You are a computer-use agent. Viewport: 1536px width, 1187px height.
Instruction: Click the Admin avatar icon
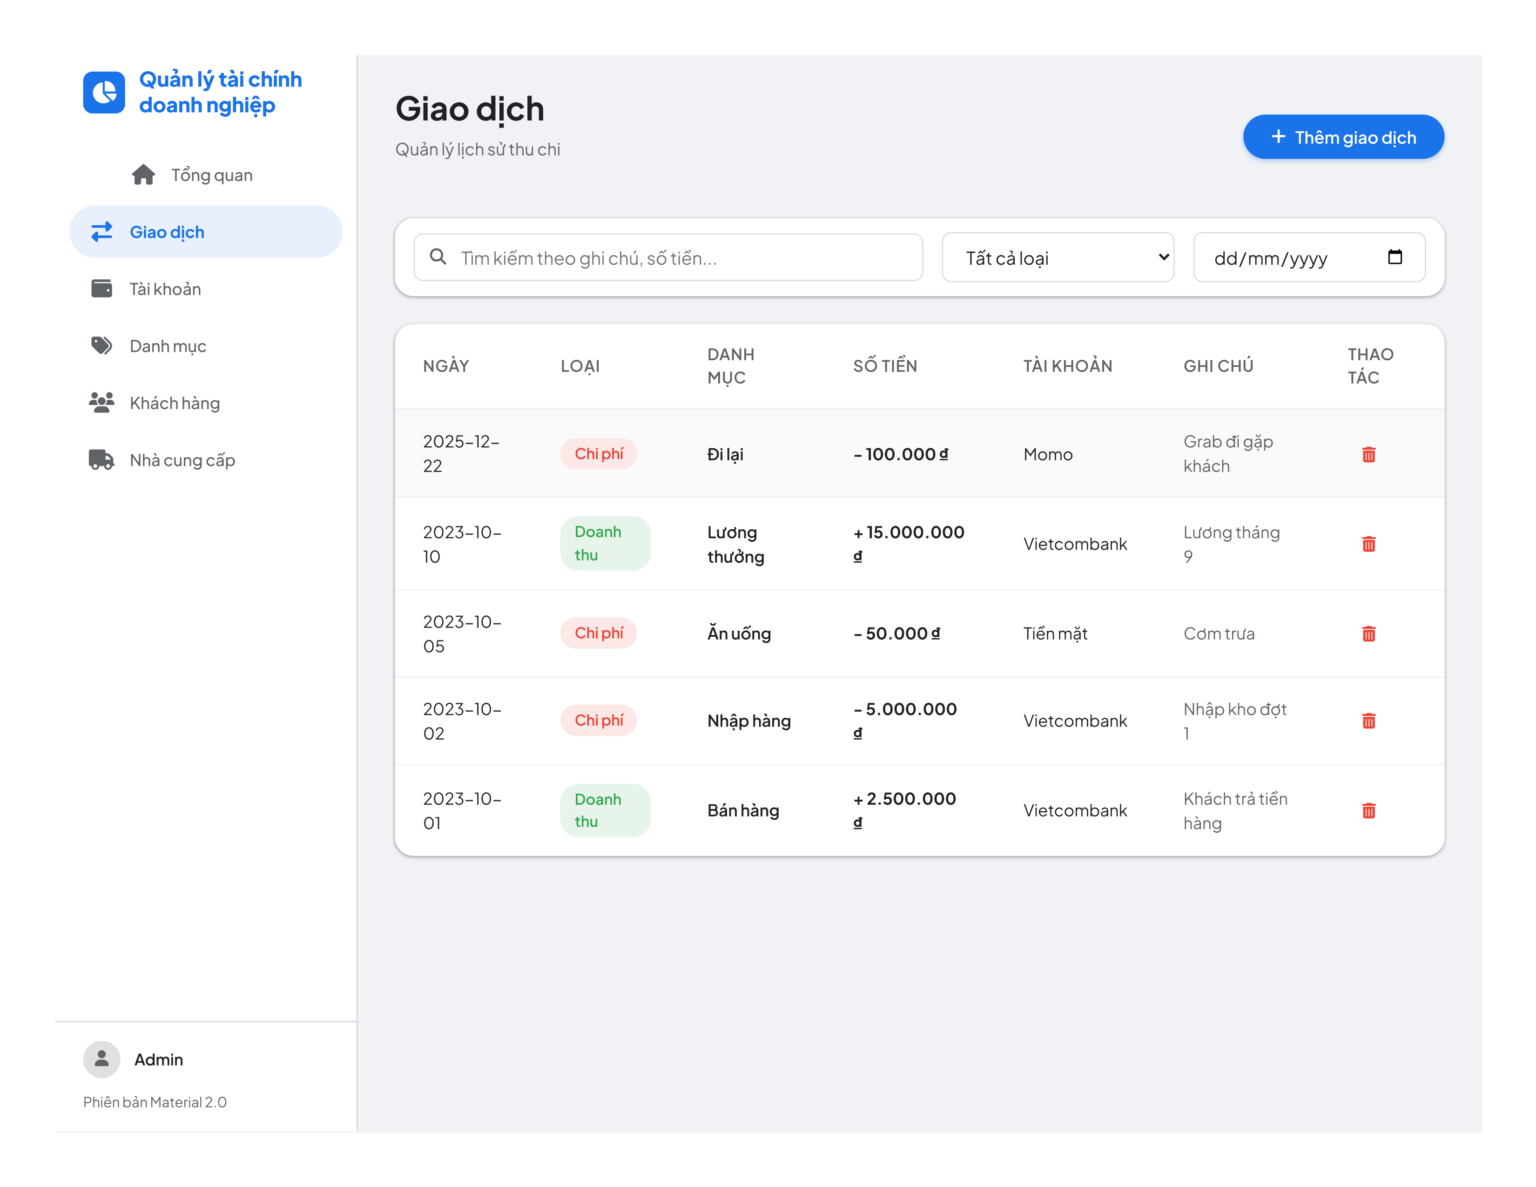click(x=101, y=1059)
